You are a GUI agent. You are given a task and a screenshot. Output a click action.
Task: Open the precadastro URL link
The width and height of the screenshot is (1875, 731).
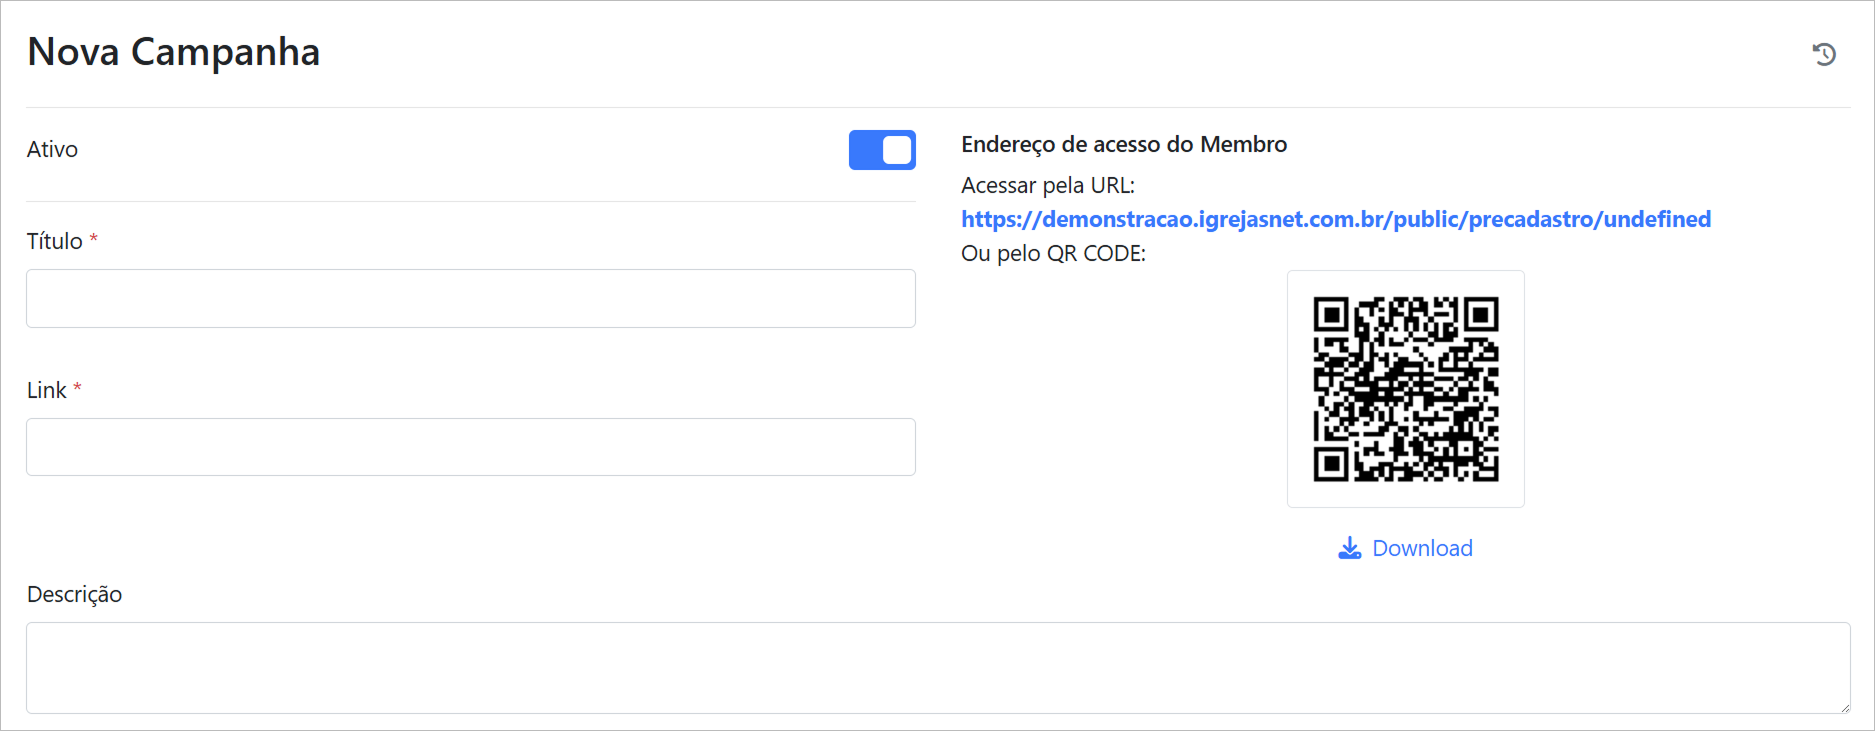1335,219
